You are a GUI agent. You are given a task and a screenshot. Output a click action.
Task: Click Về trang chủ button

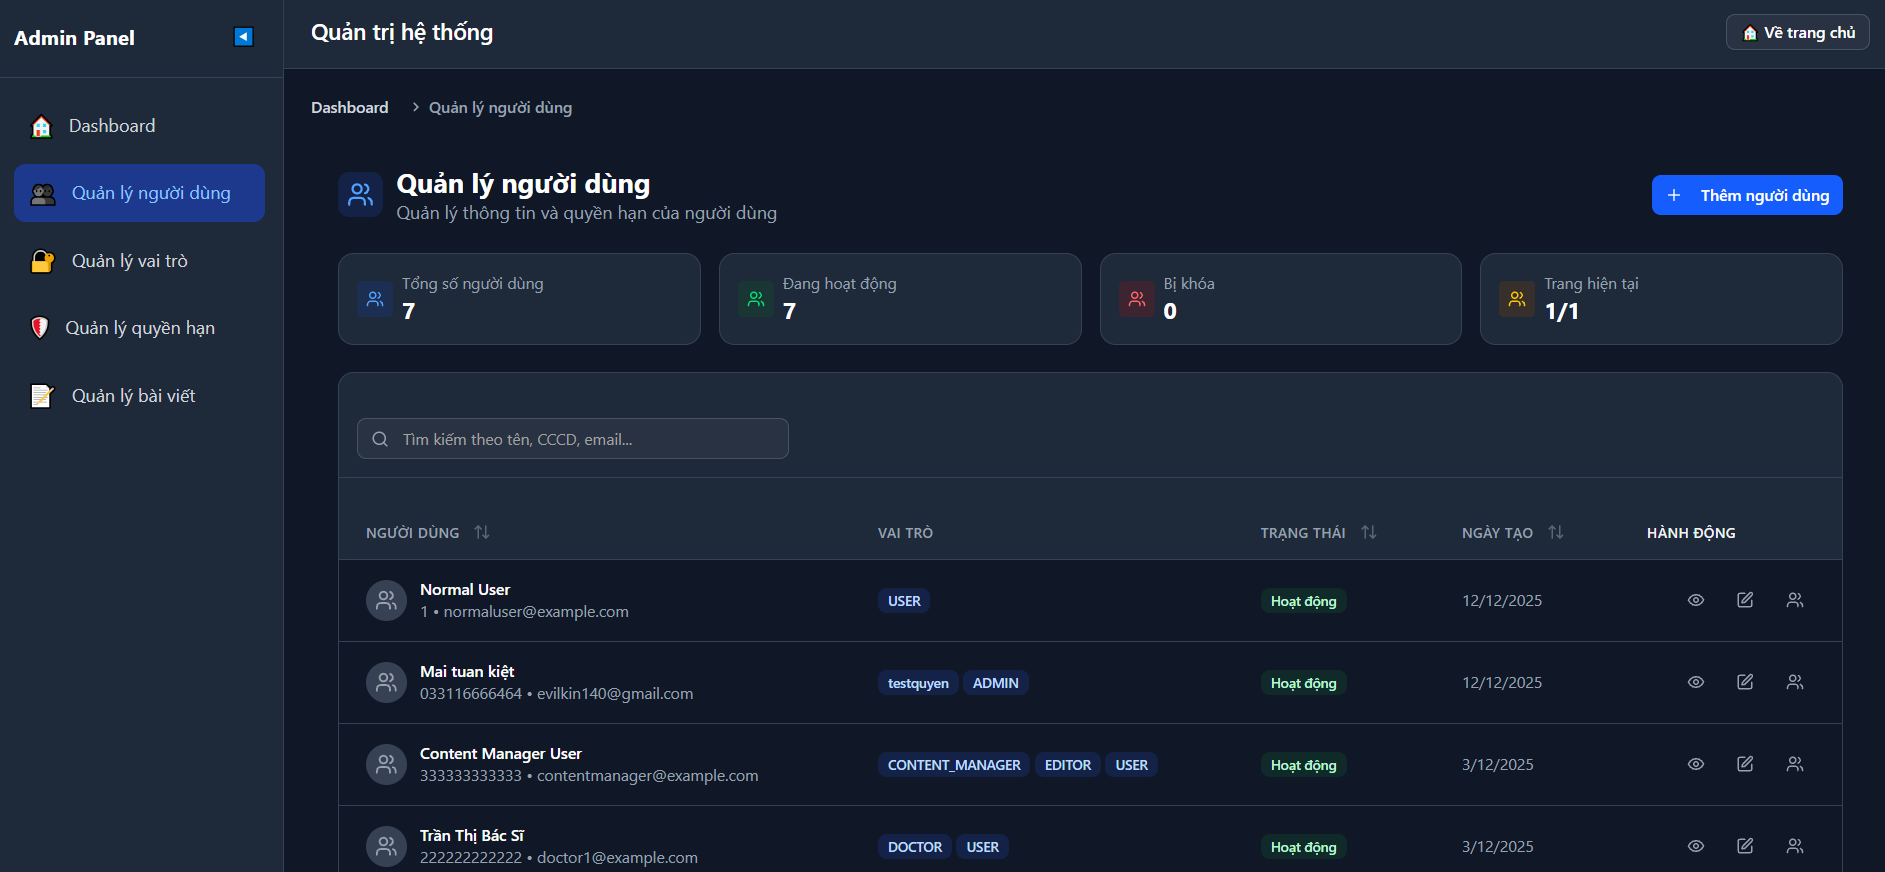pos(1797,33)
